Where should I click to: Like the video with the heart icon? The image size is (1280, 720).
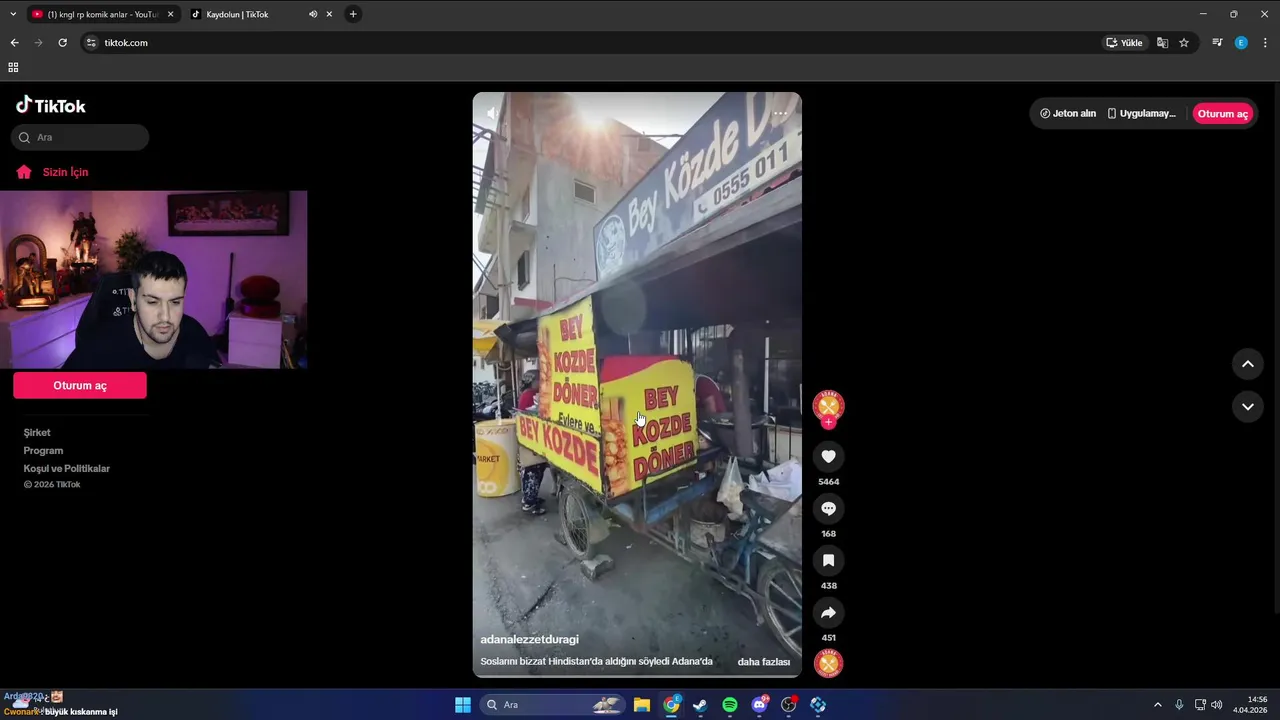[828, 457]
